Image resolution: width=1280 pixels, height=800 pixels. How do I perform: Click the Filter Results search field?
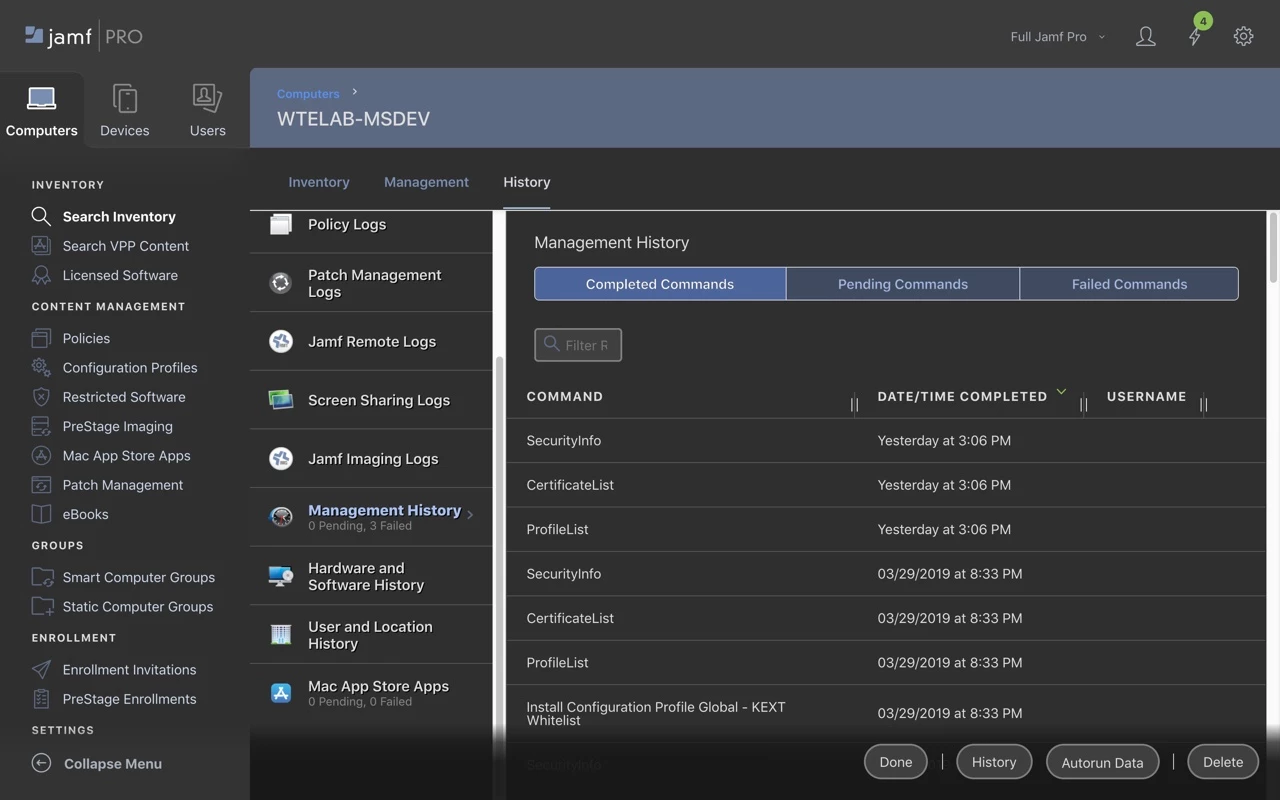(578, 345)
